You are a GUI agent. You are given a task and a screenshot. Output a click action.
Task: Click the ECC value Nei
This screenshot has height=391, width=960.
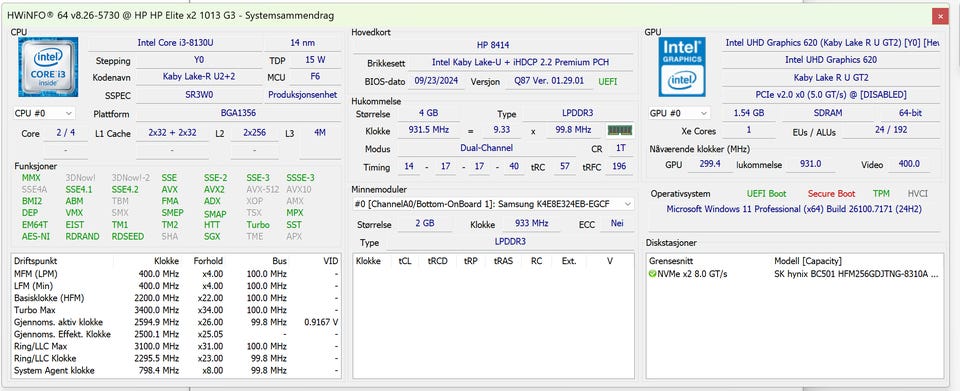click(617, 224)
